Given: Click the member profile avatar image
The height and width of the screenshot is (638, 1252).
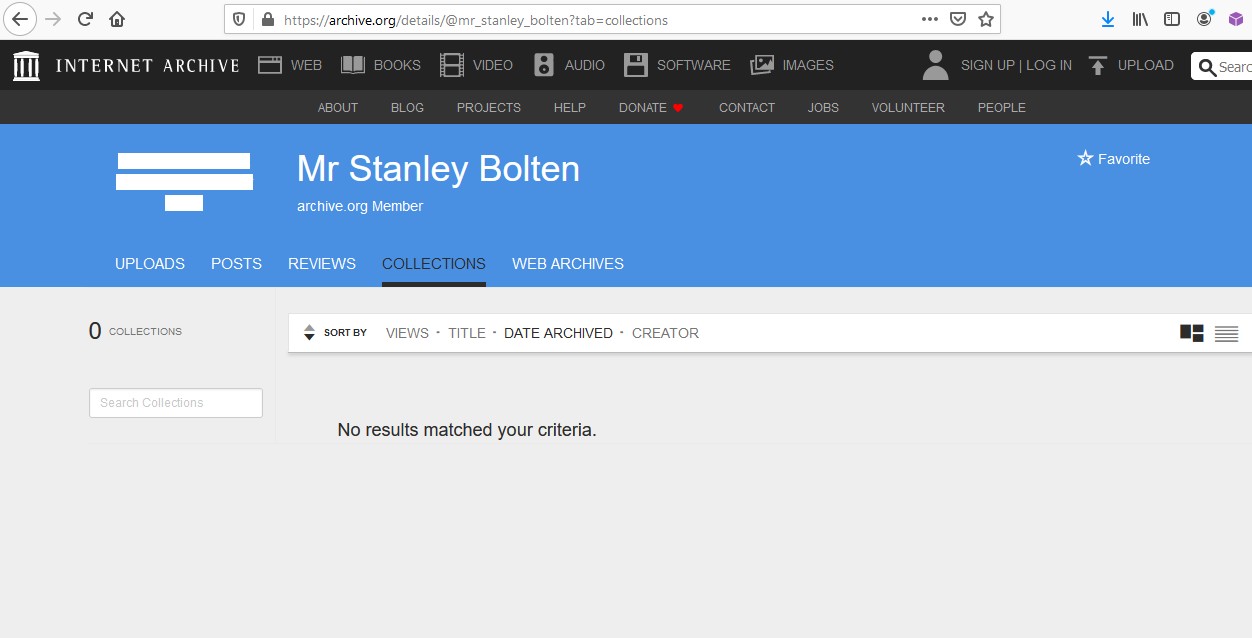Looking at the screenshot, I should [184, 182].
